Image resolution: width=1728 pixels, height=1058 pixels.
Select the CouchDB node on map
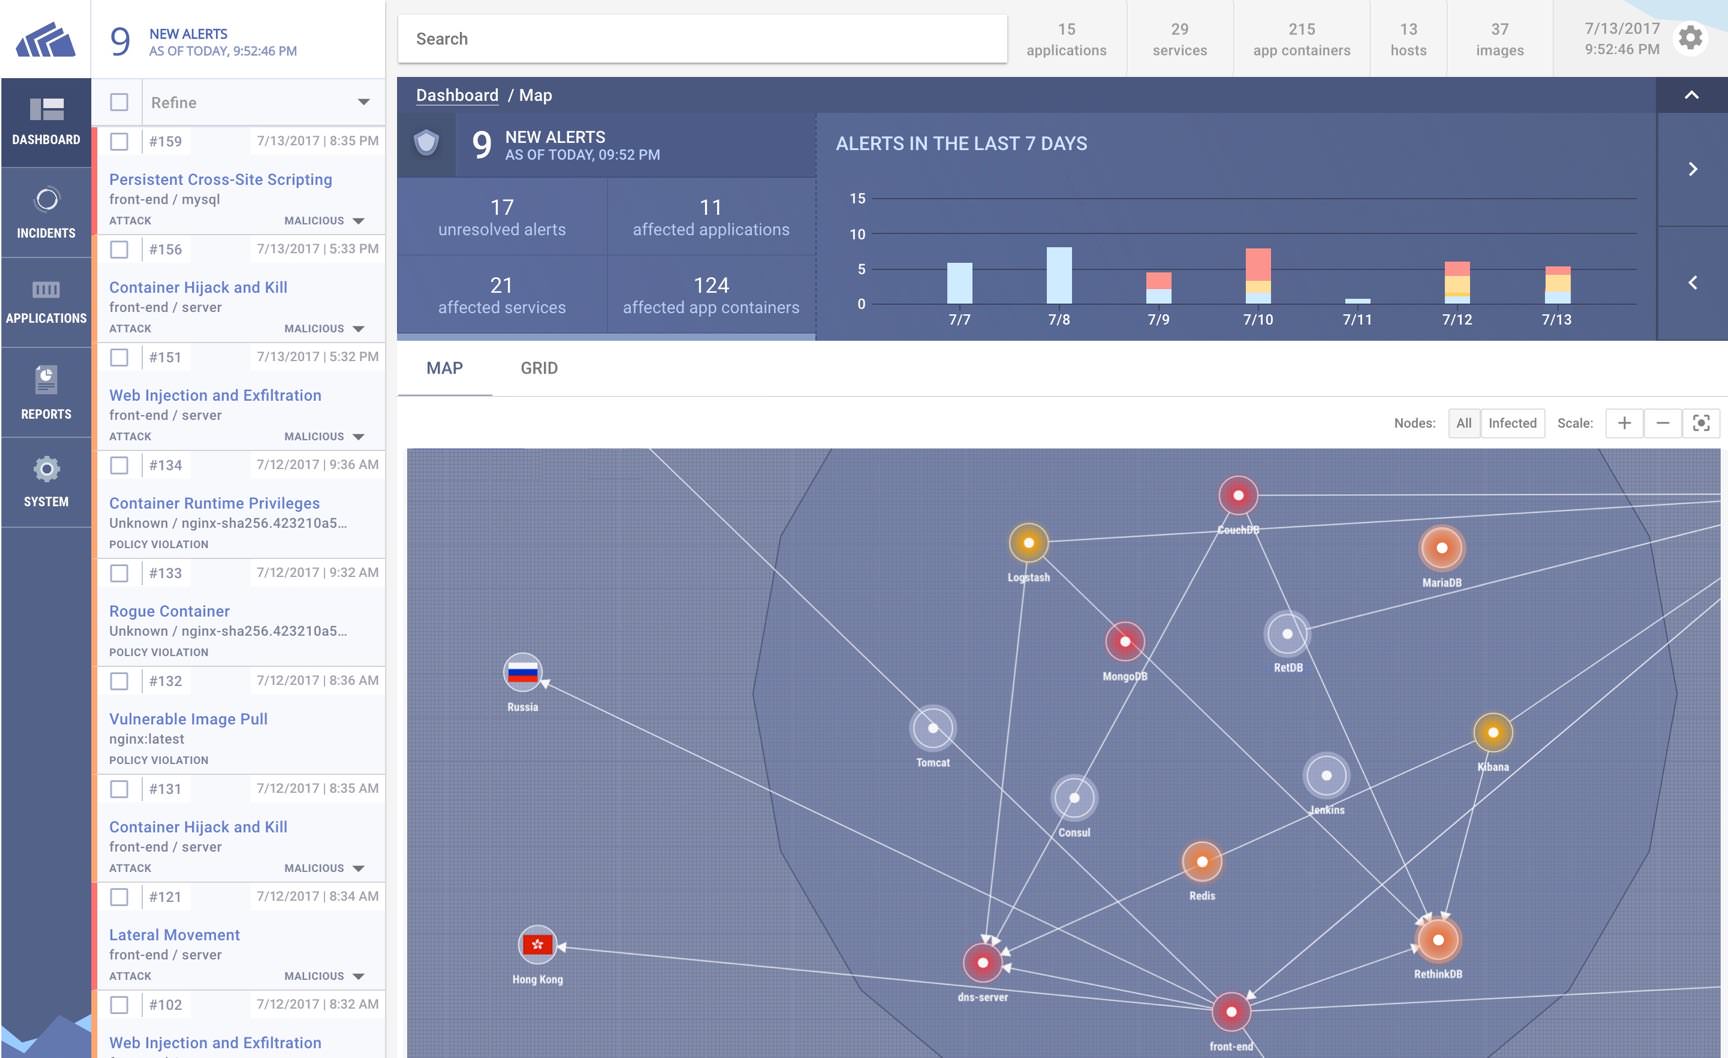point(1238,495)
